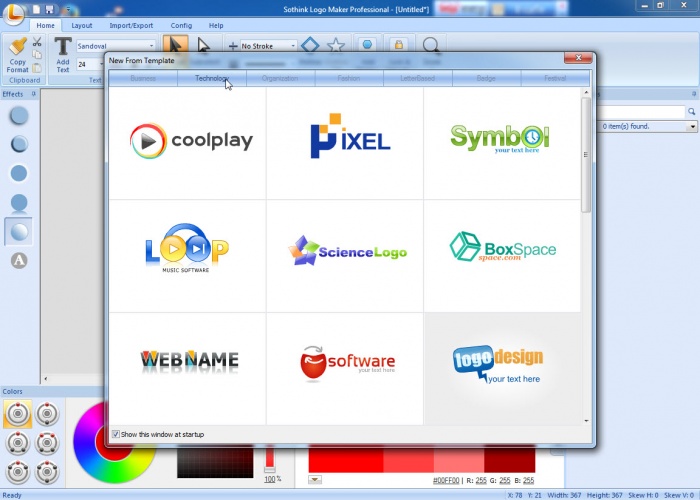Apply the first effect in Effects panel
The height and width of the screenshot is (500, 700).
[19, 116]
